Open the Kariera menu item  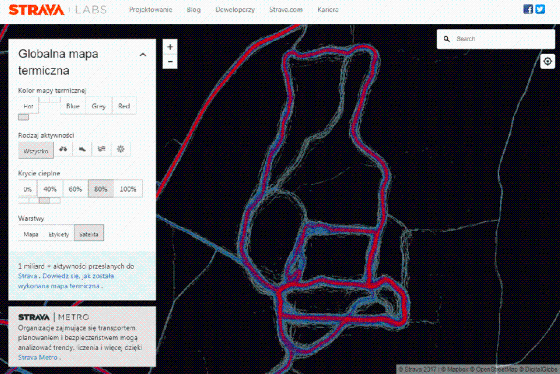pos(328,10)
